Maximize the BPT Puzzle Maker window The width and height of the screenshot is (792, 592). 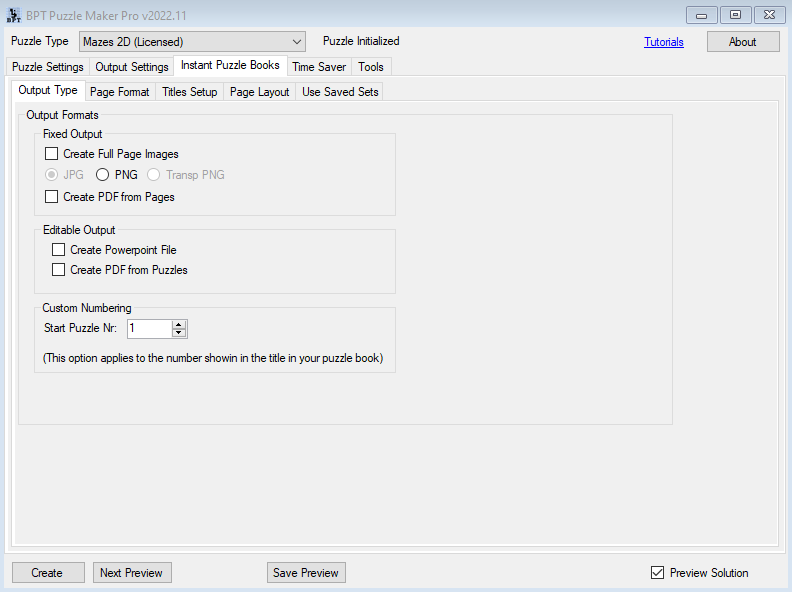[735, 15]
